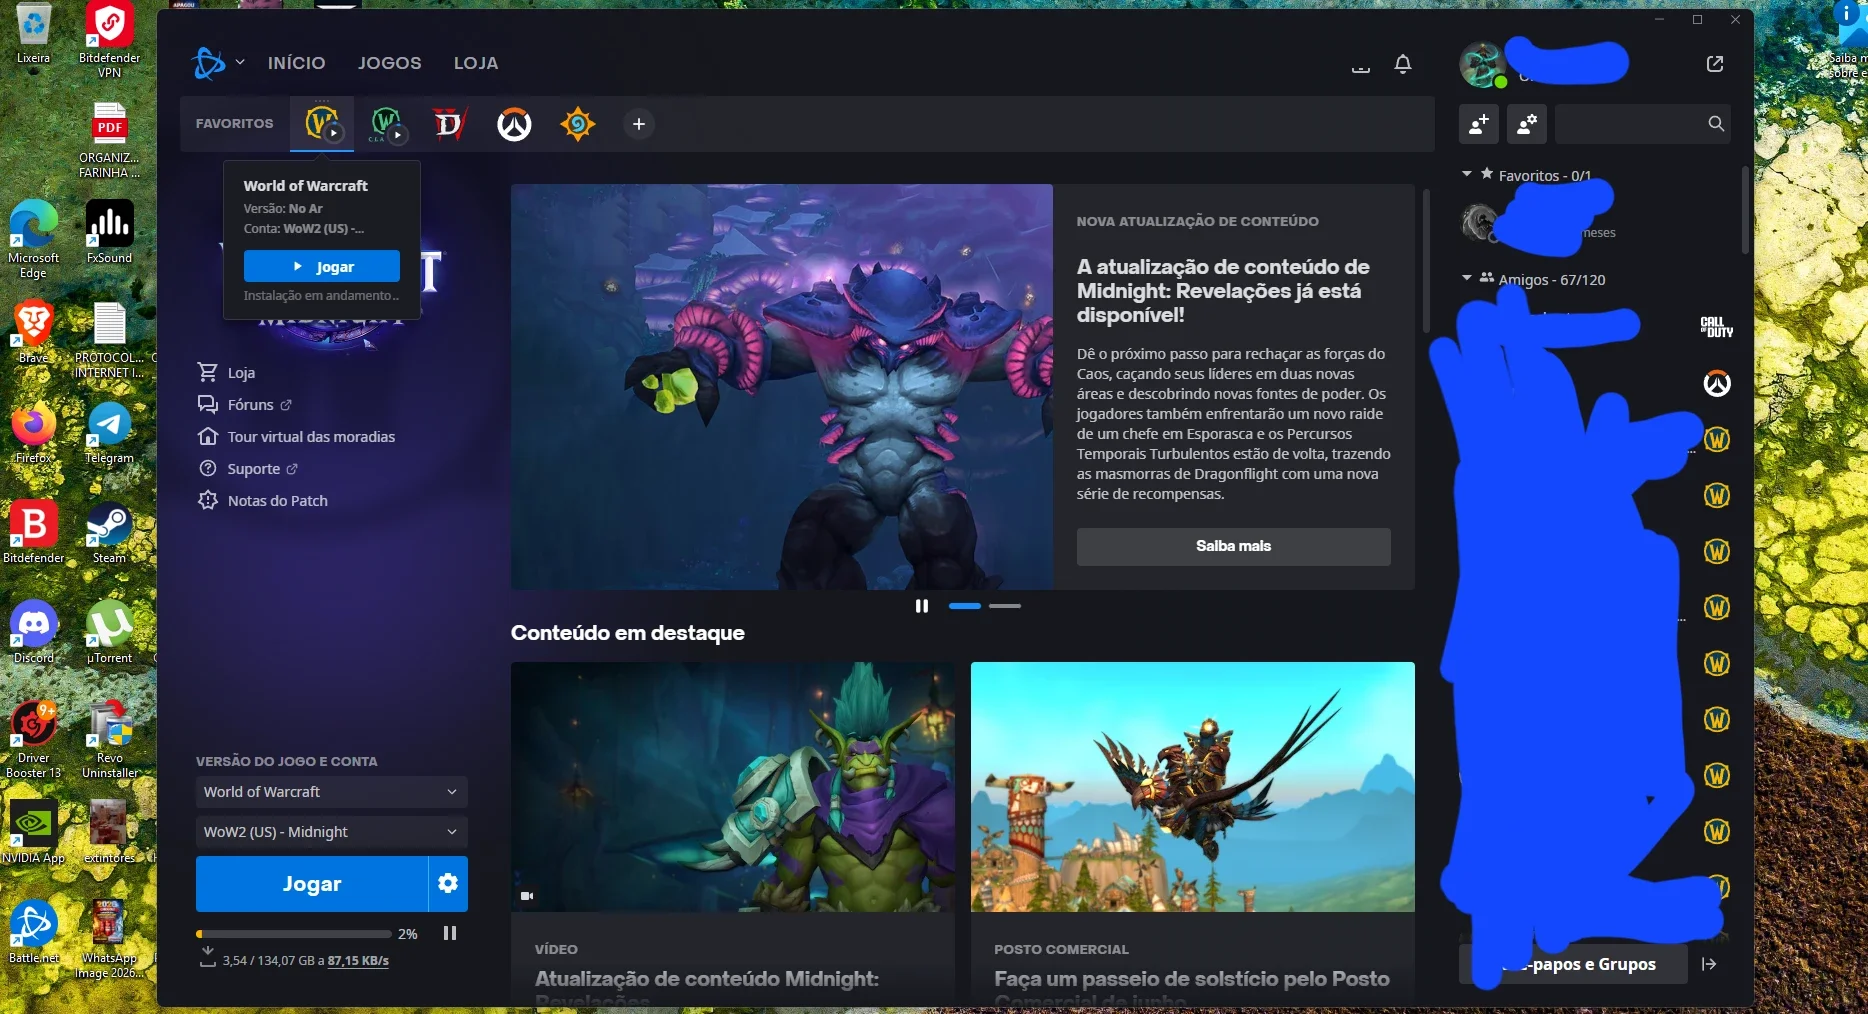Click the Overwatch icon in friends list
Screen dimensions: 1868x1014
[x=1717, y=384]
